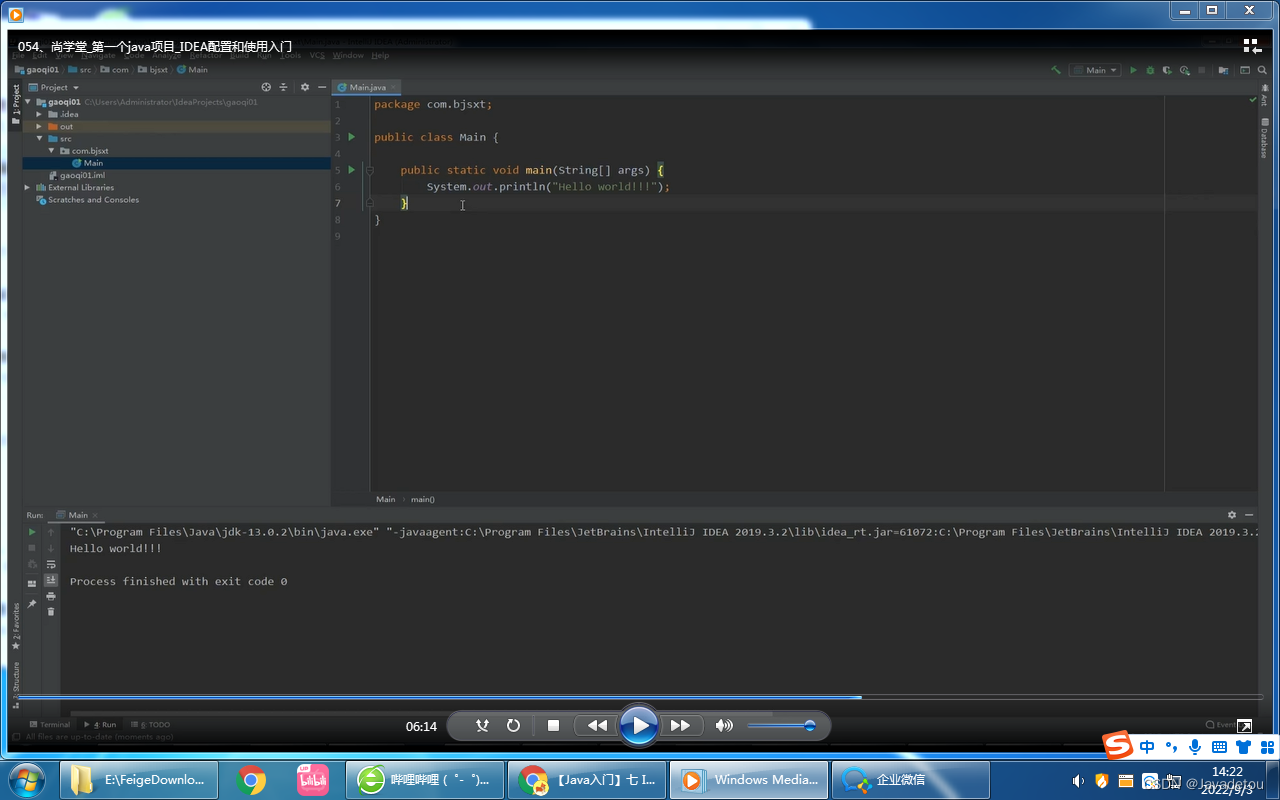Expand the out folder
Screen dimensions: 1280x800
coord(39,127)
